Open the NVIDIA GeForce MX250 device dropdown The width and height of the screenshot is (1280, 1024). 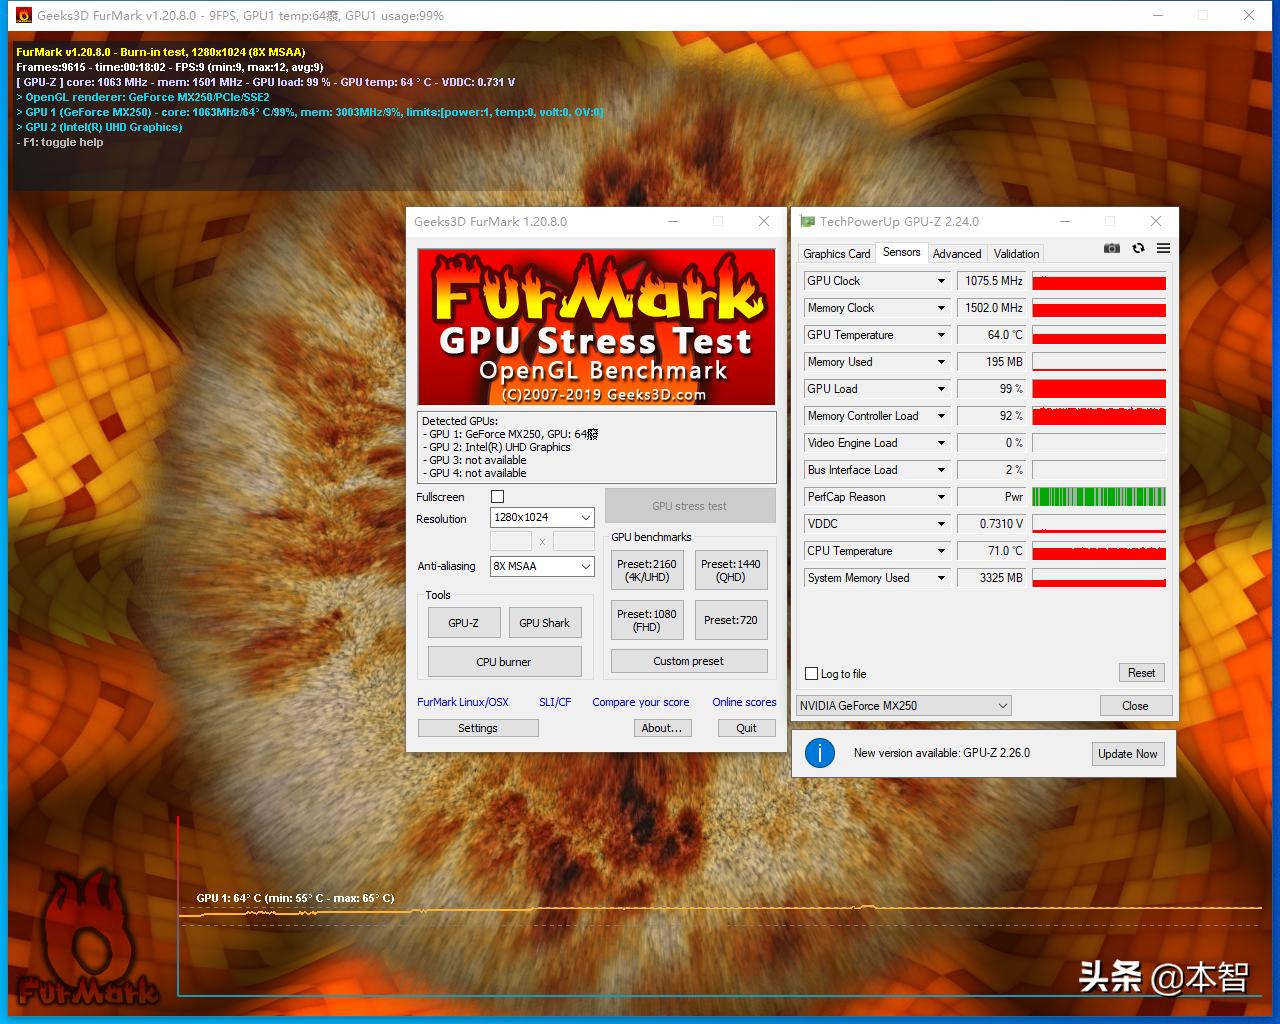(904, 706)
